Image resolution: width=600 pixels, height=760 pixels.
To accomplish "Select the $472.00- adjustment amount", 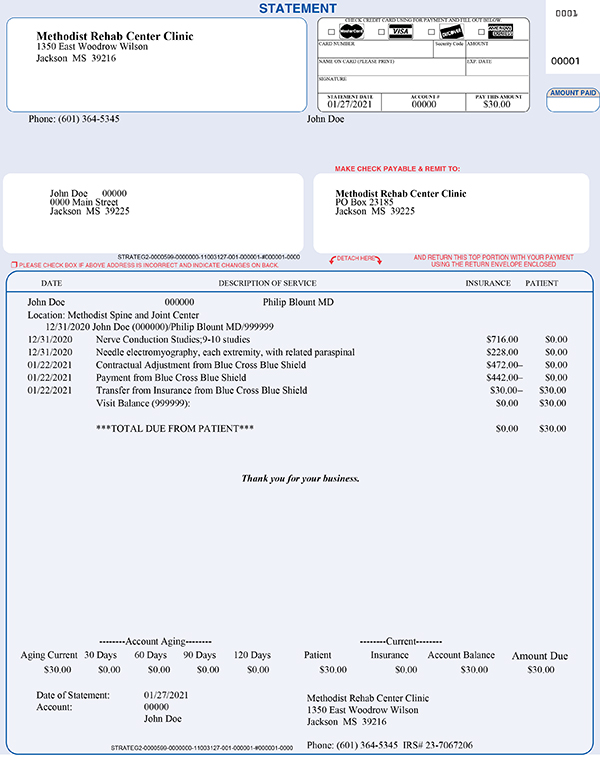I will (x=505, y=365).
